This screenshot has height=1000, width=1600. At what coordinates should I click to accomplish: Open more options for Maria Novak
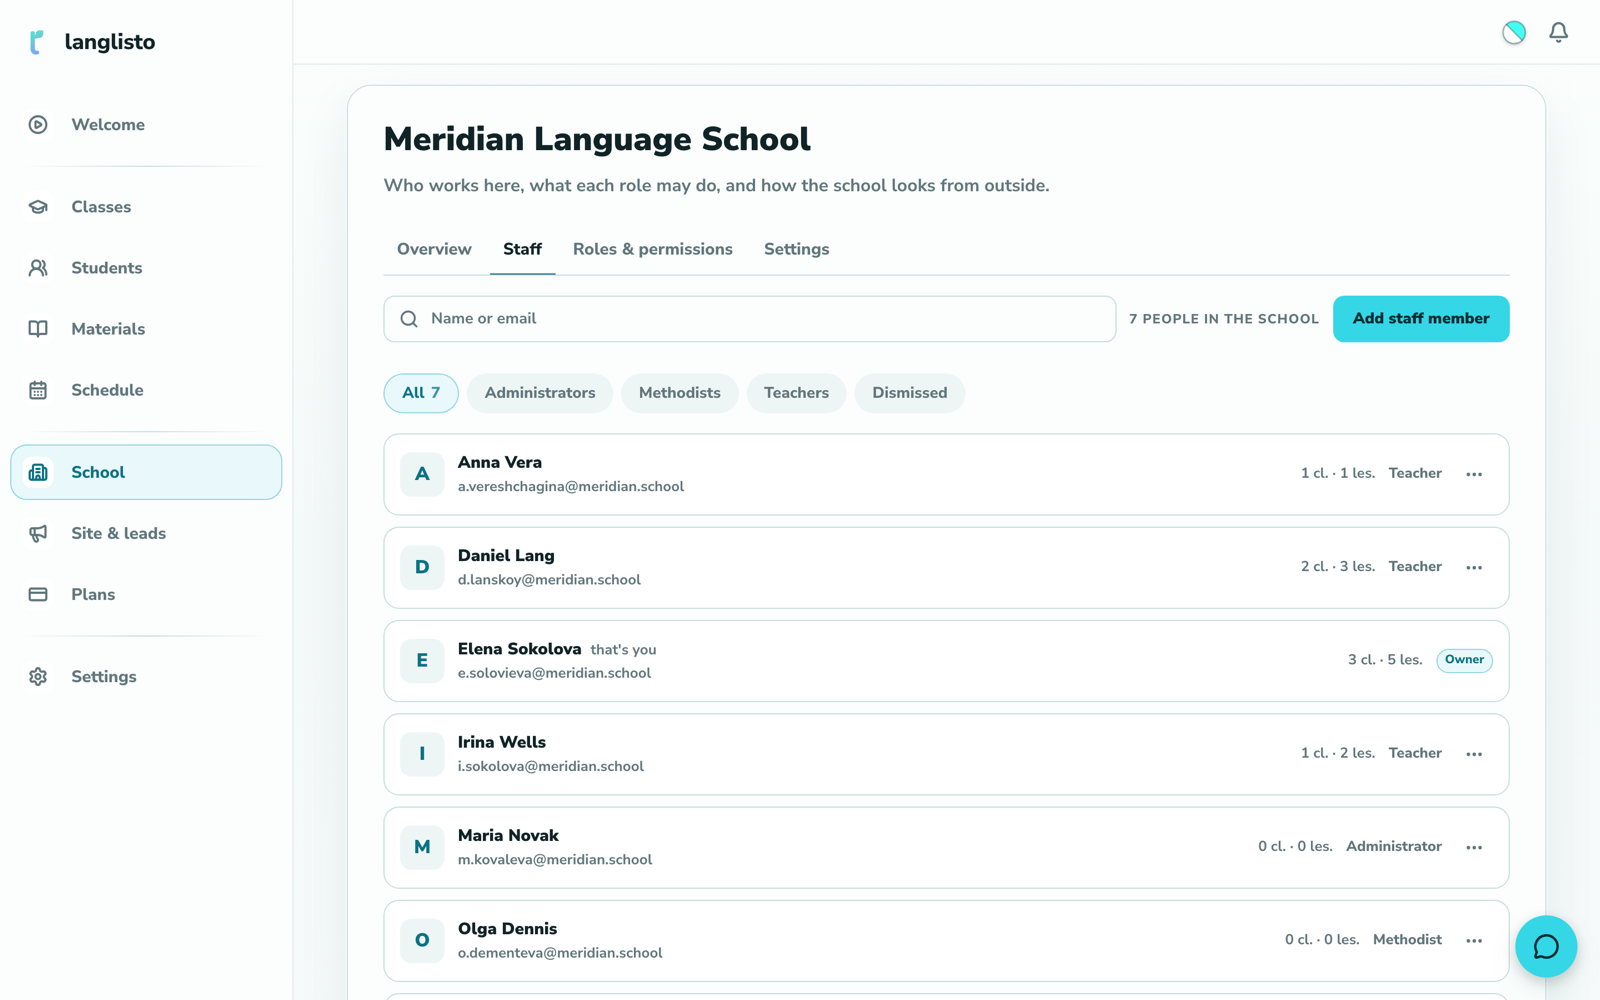pos(1474,847)
